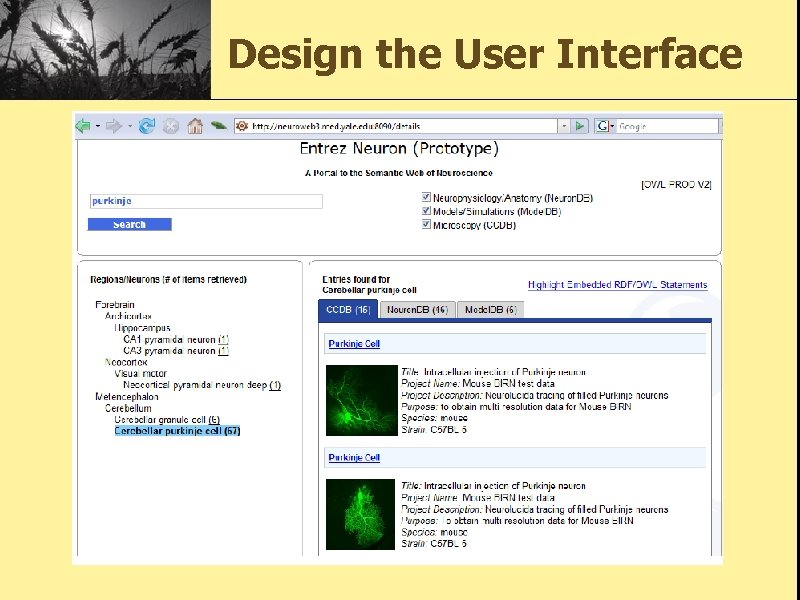Open the first Purkinje Cell link
The image size is (800, 600).
pos(354,344)
